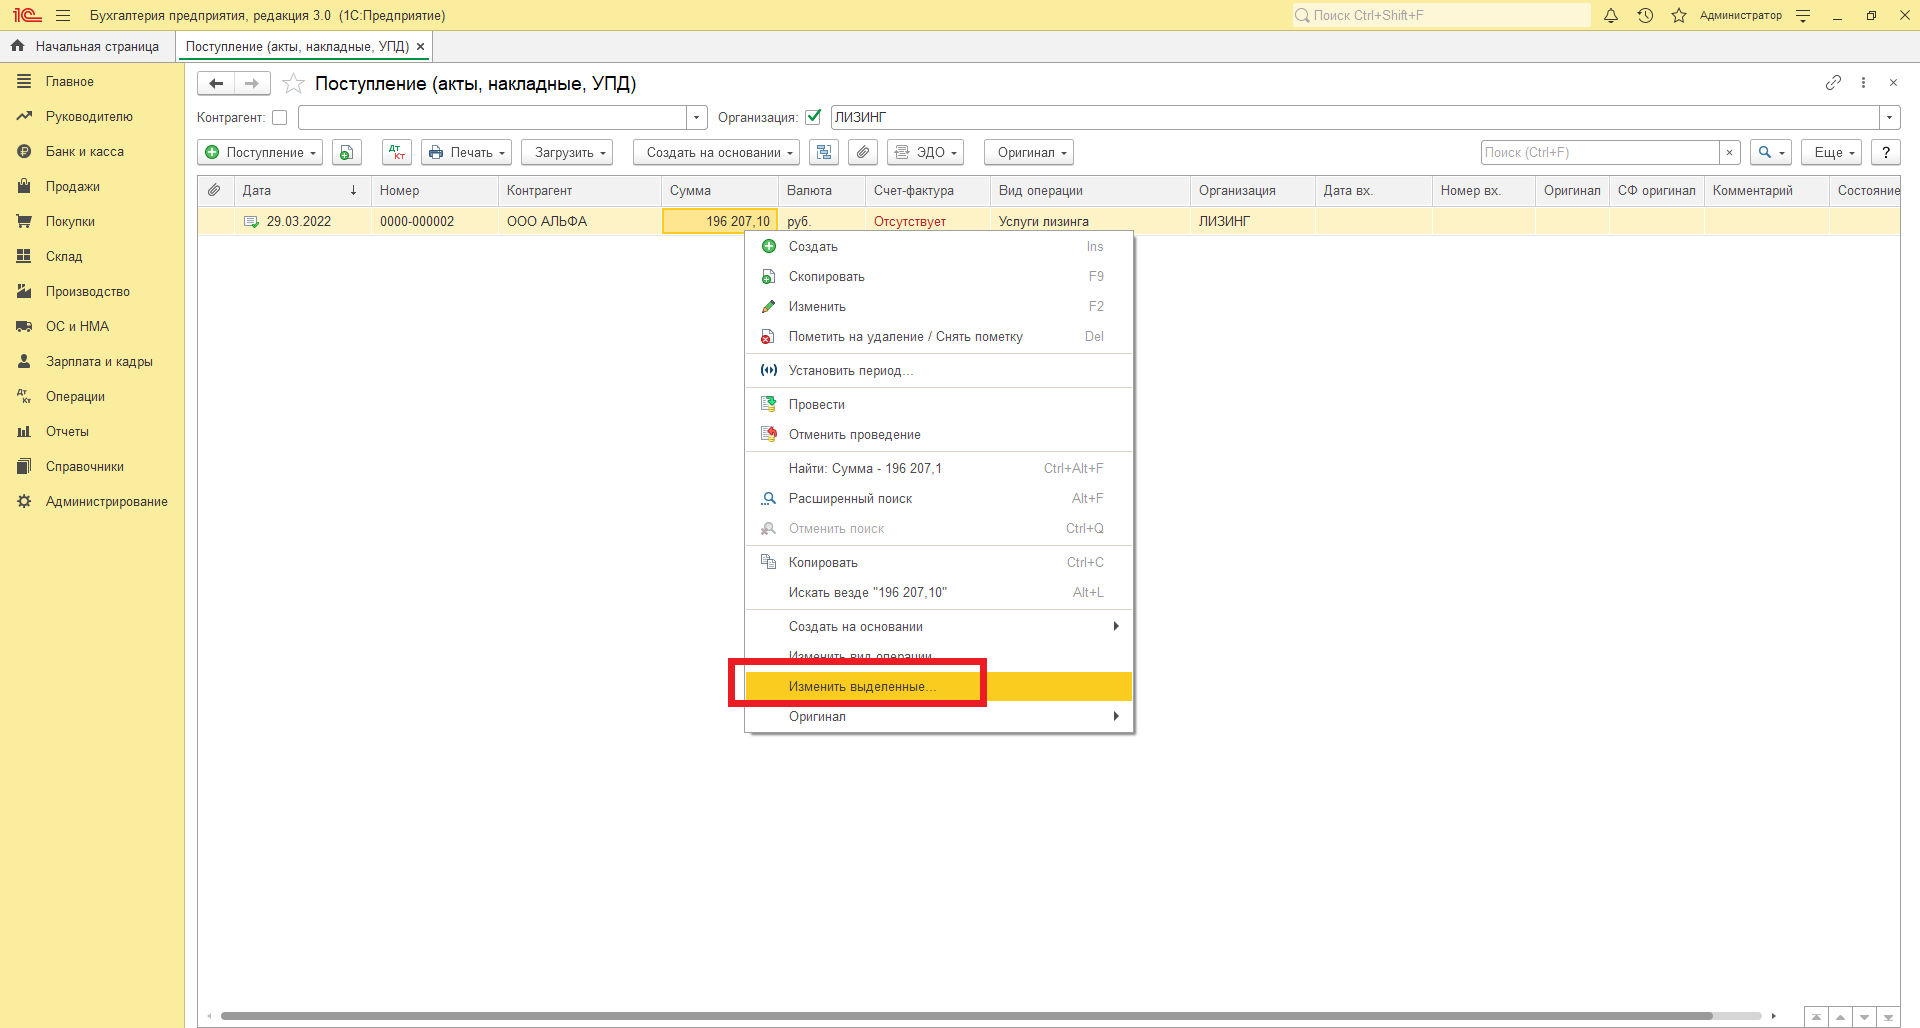Open notifications bell icon
Viewport: 1920px width, 1028px height.
(x=1611, y=15)
